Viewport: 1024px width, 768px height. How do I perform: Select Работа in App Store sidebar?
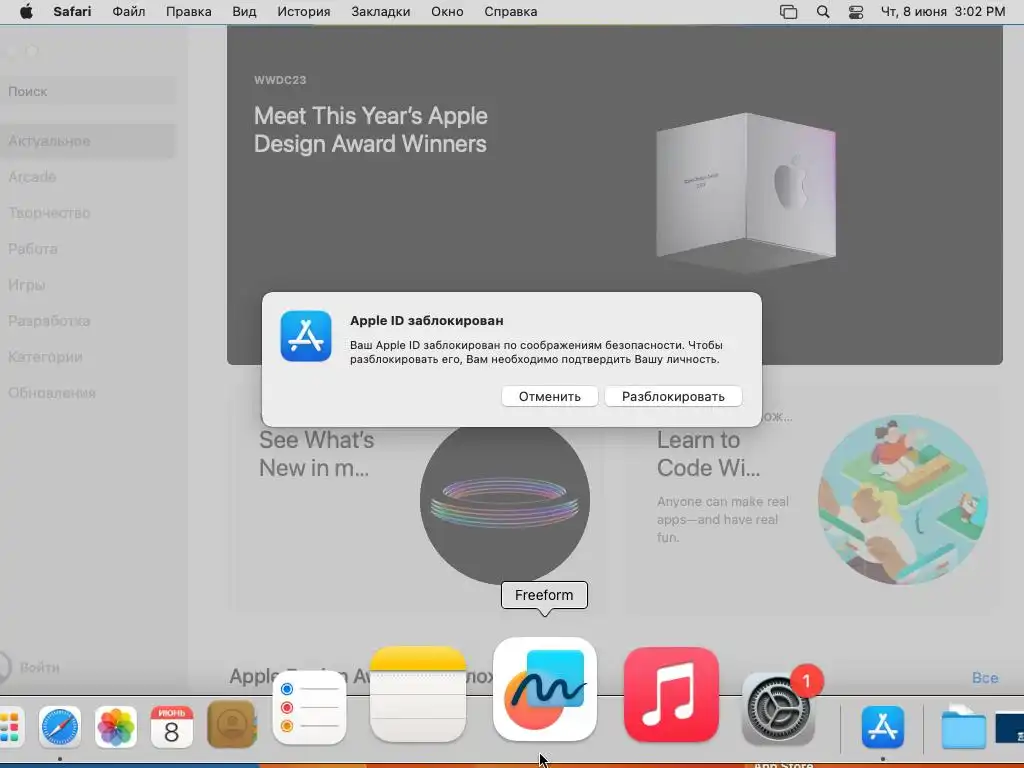click(33, 249)
